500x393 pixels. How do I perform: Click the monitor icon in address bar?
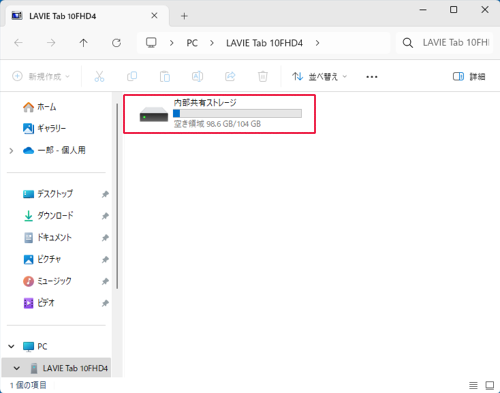[151, 43]
